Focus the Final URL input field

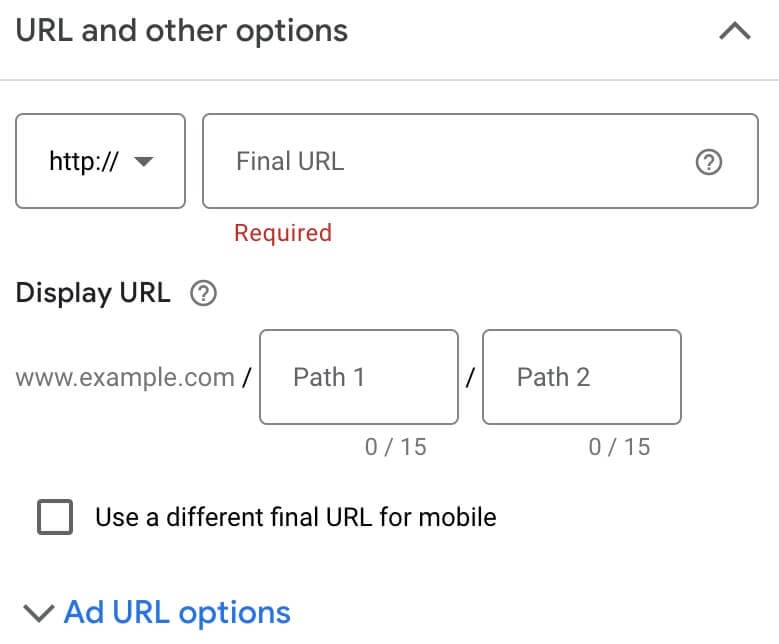click(x=450, y=161)
